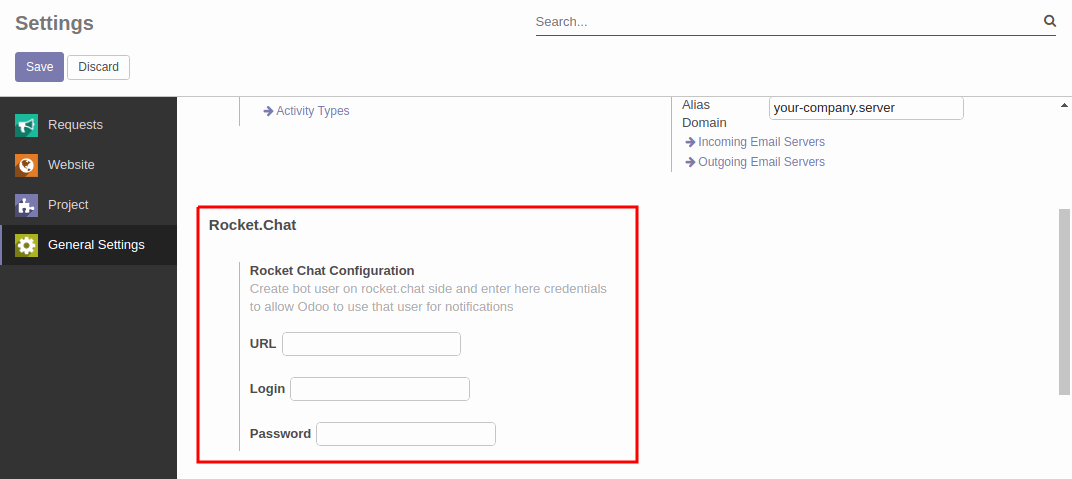Viewport: 1072px width, 479px height.
Task: Select the Website menu item
Action: pos(88,165)
